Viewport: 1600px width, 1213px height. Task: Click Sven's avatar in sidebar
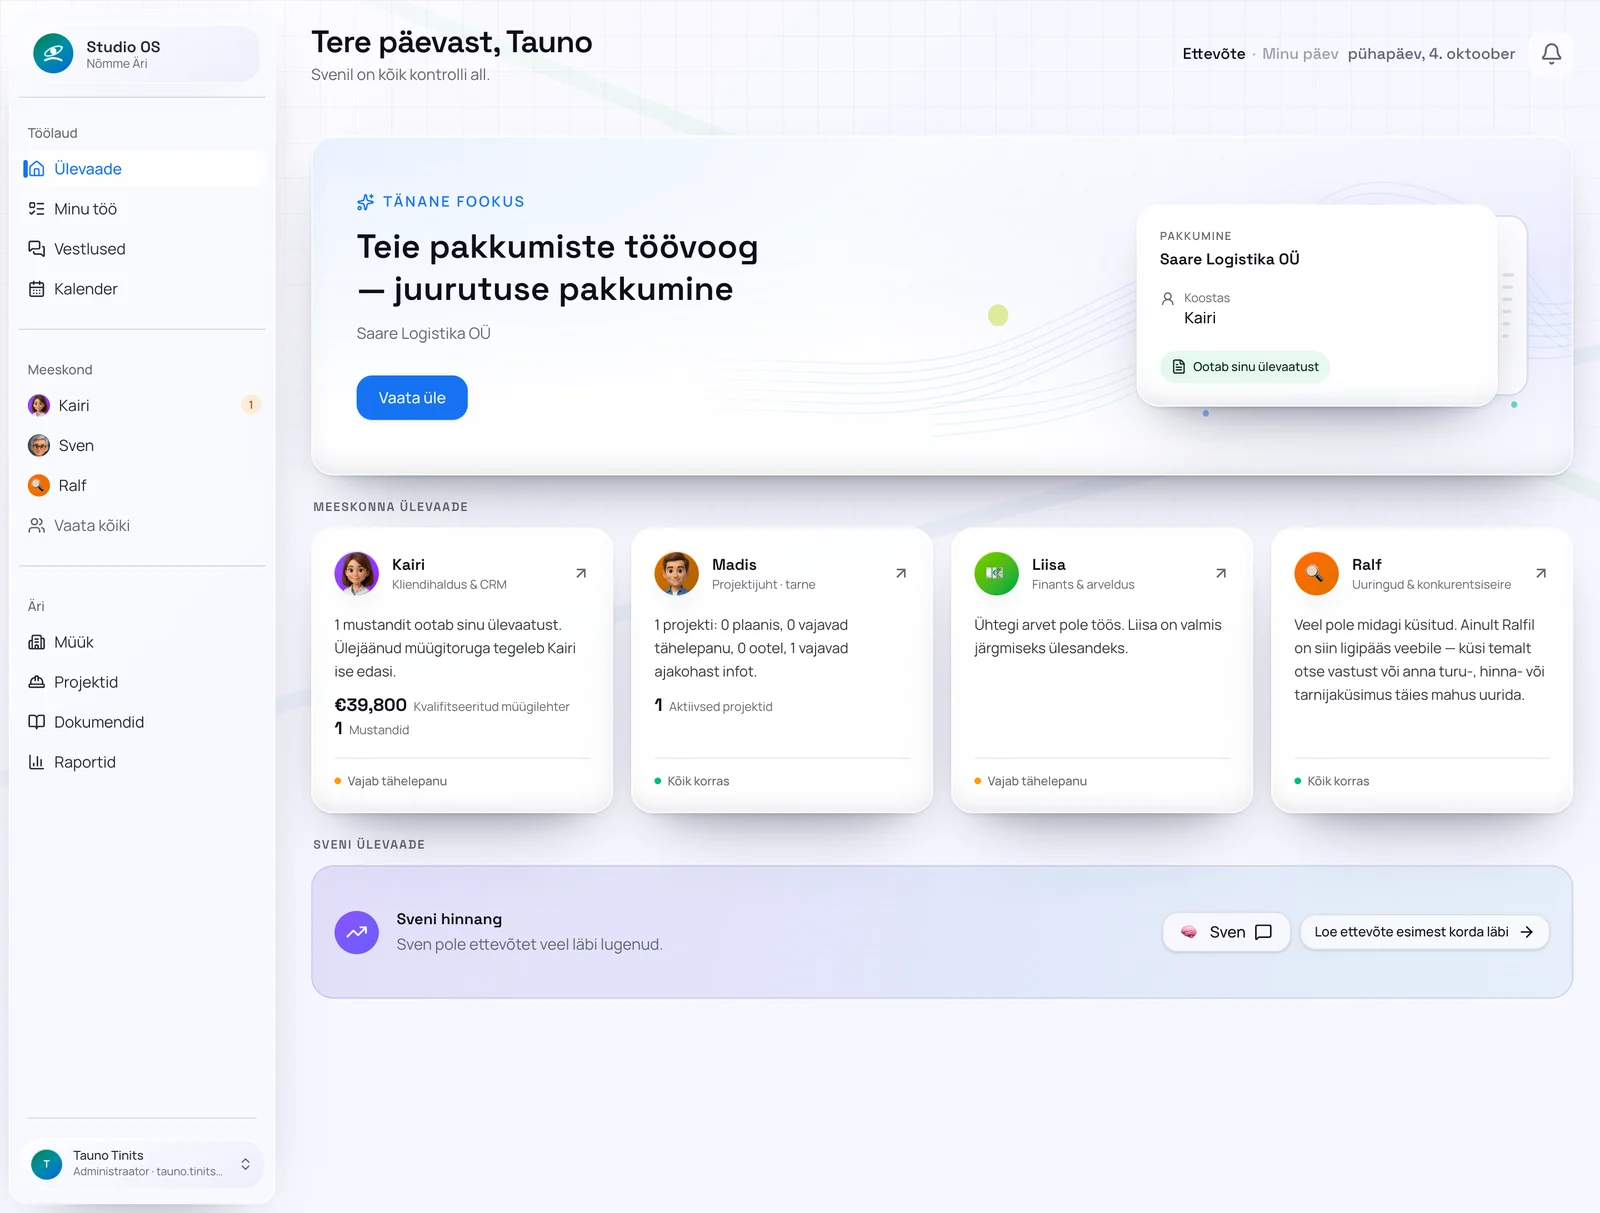pos(39,445)
